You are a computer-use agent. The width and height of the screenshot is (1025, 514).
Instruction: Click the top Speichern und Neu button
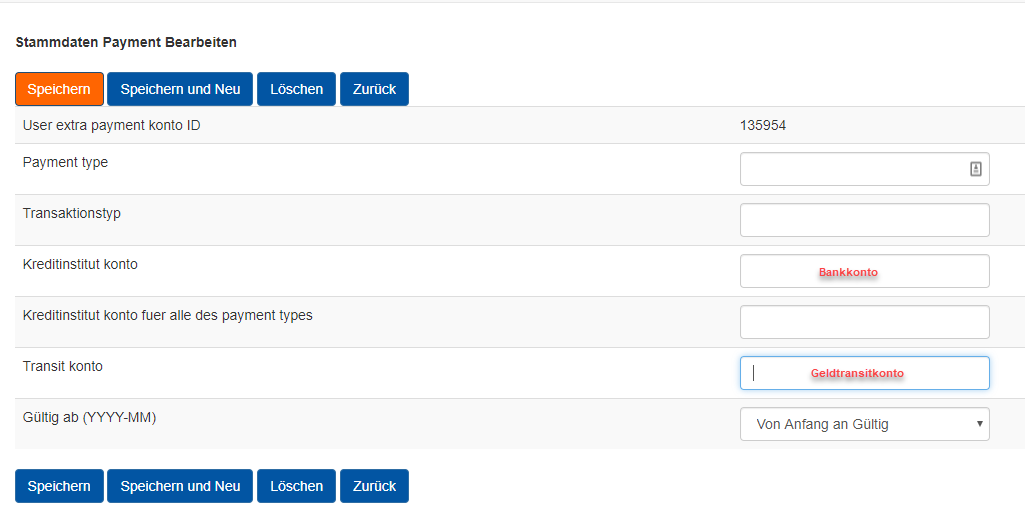180,89
